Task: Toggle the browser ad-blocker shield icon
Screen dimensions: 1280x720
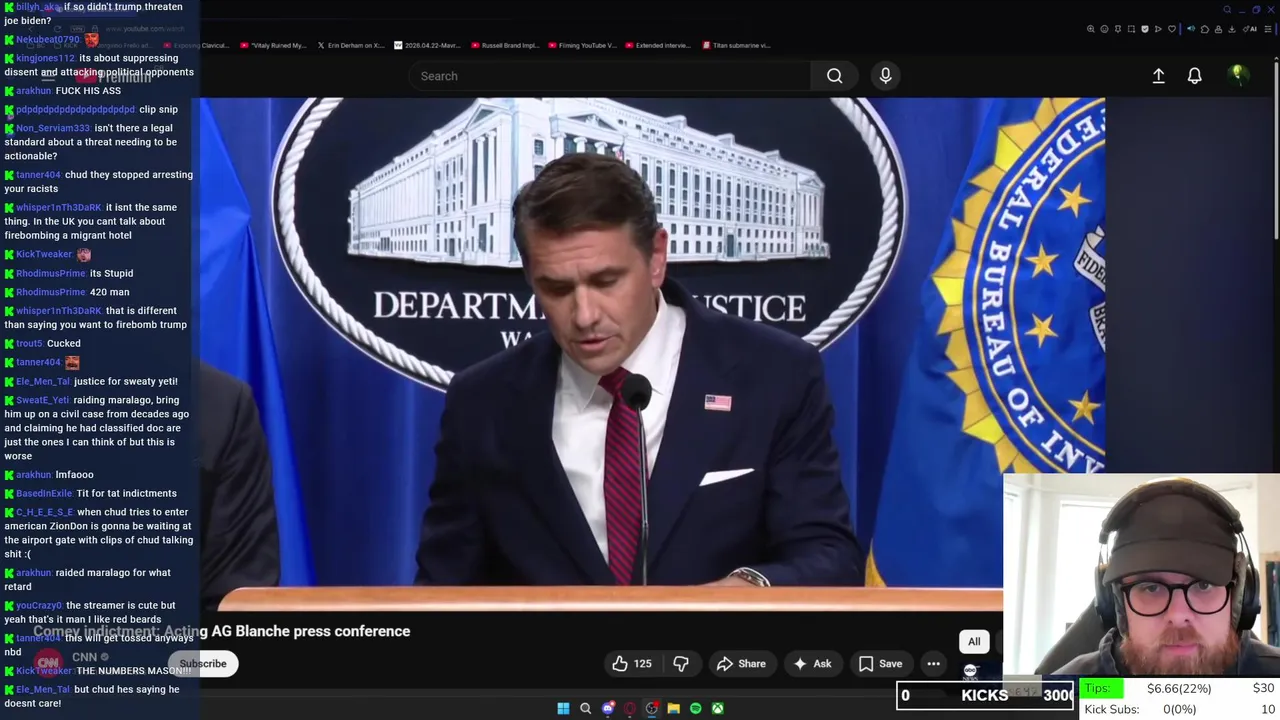Action: pos(1145,29)
